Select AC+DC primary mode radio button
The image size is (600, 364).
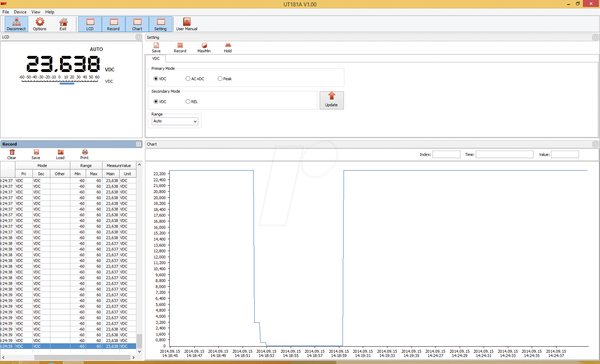coord(188,78)
